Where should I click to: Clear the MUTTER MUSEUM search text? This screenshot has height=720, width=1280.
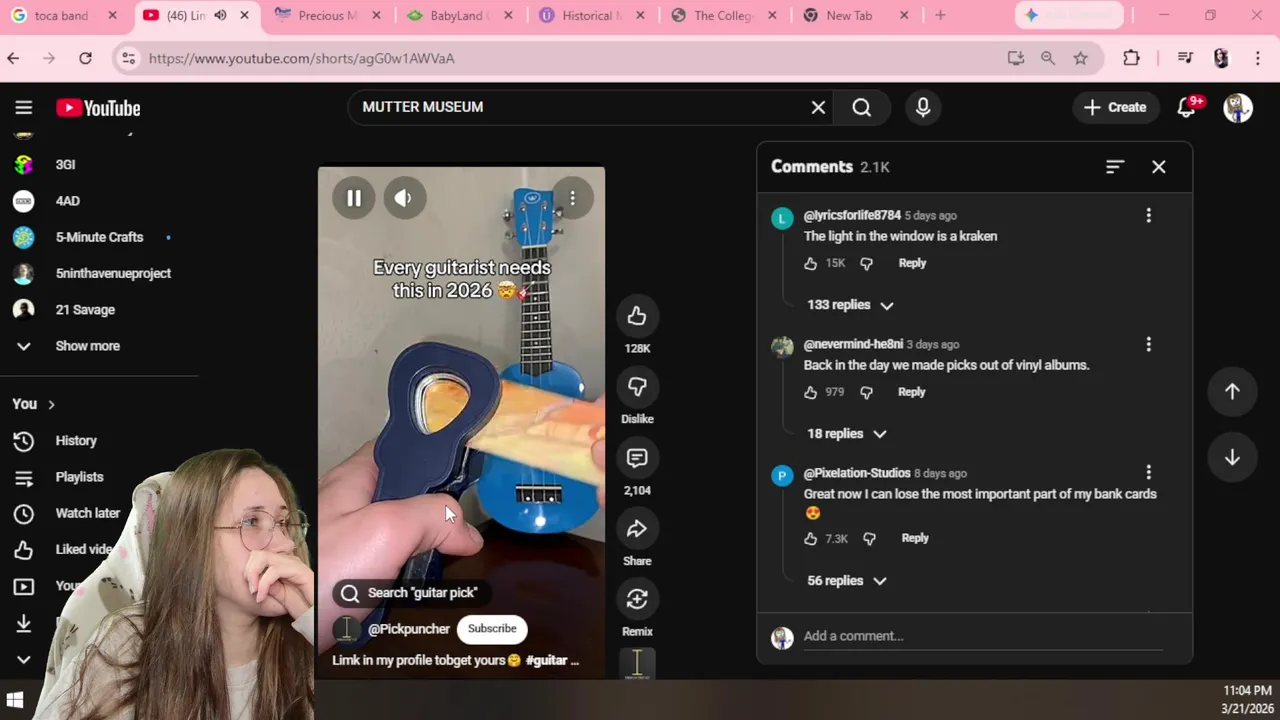coord(818,107)
